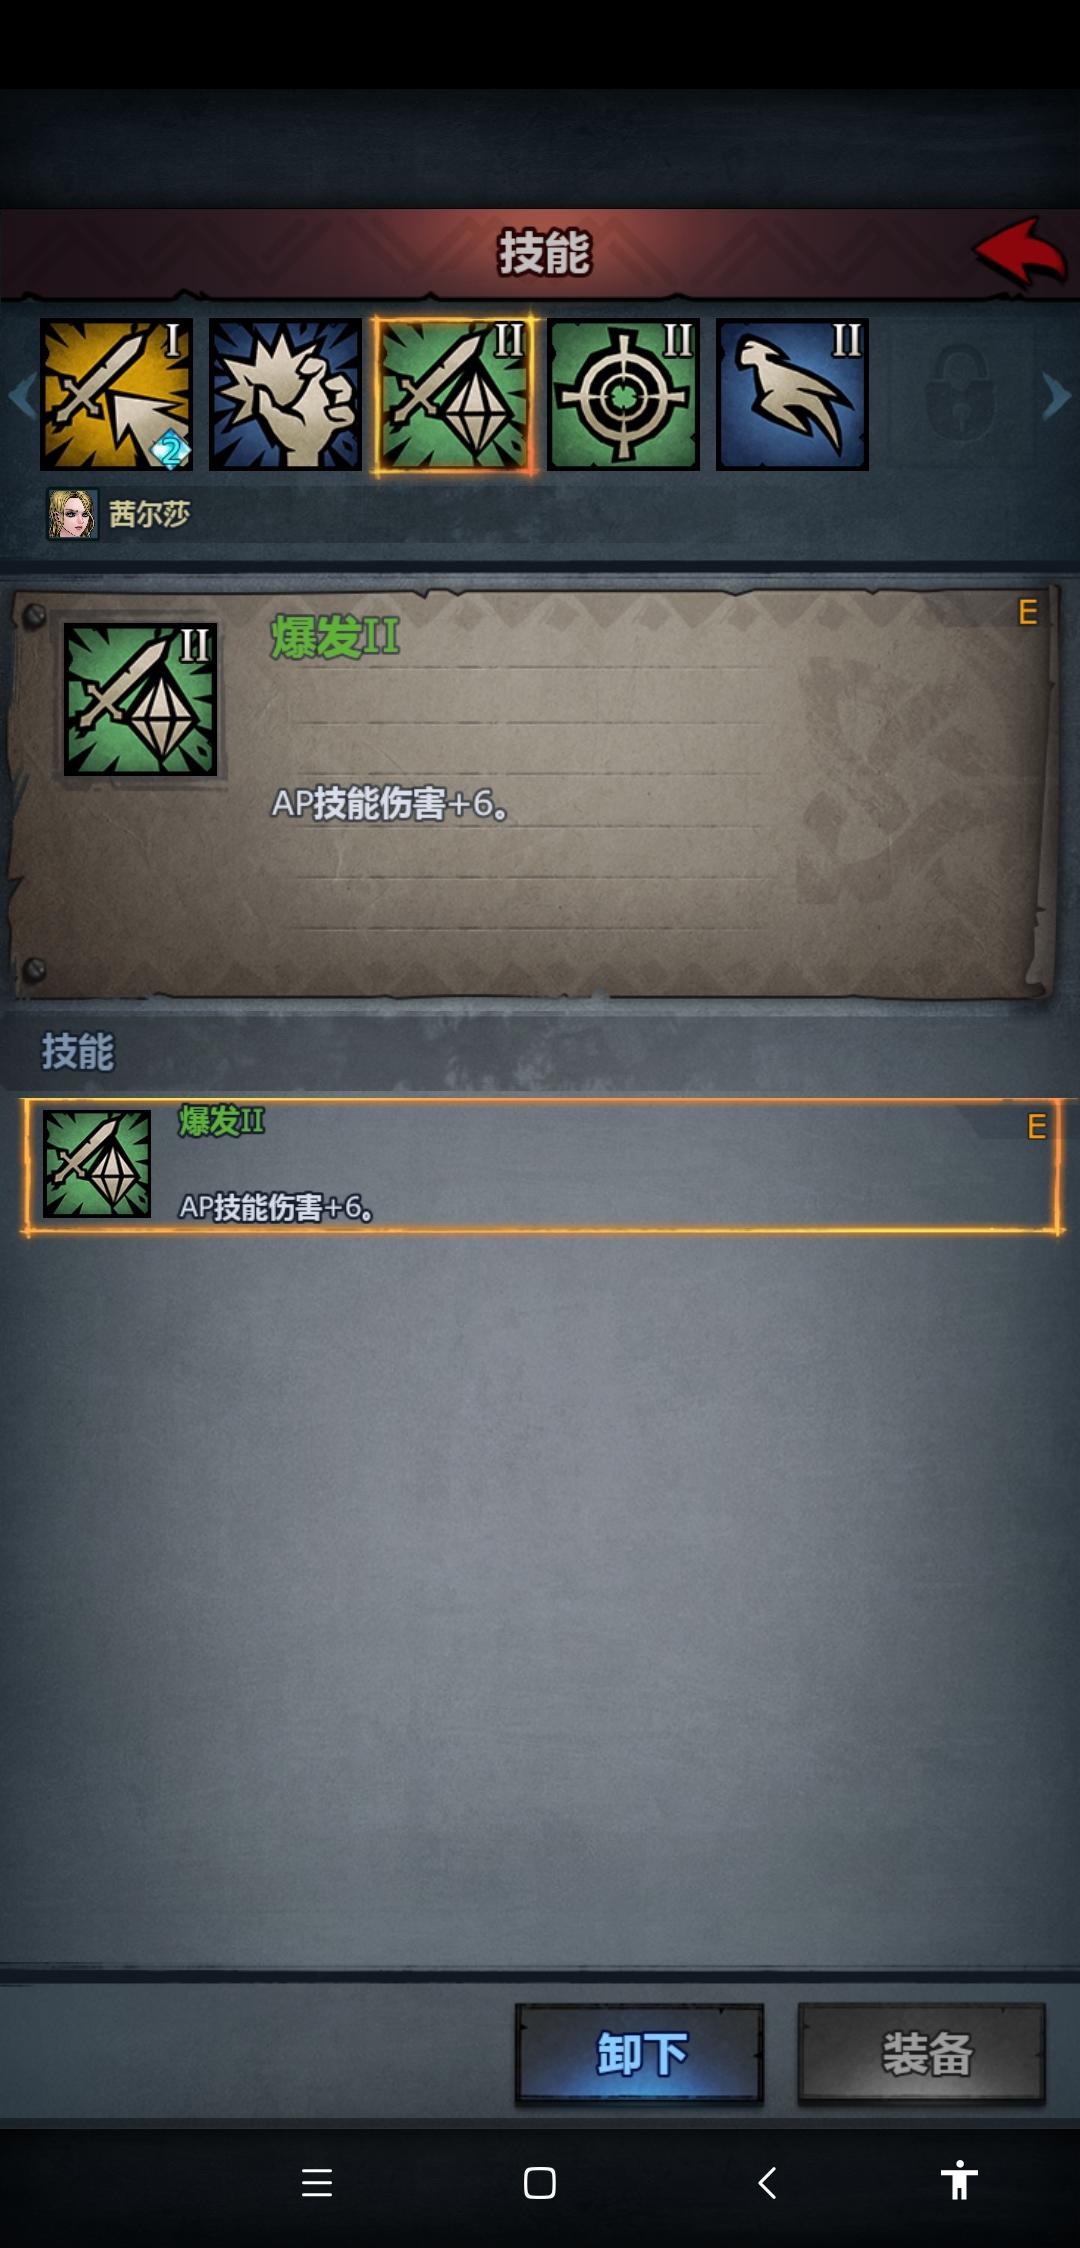Open Android recent apps menu
The width and height of the screenshot is (1080, 2248).
click(x=317, y=2182)
